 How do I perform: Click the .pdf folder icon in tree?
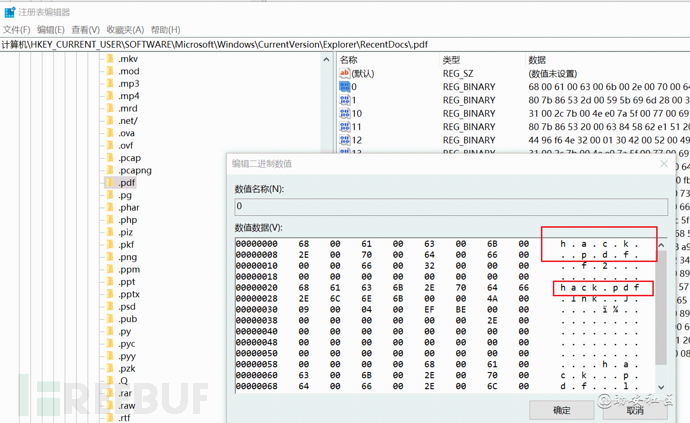[x=110, y=183]
